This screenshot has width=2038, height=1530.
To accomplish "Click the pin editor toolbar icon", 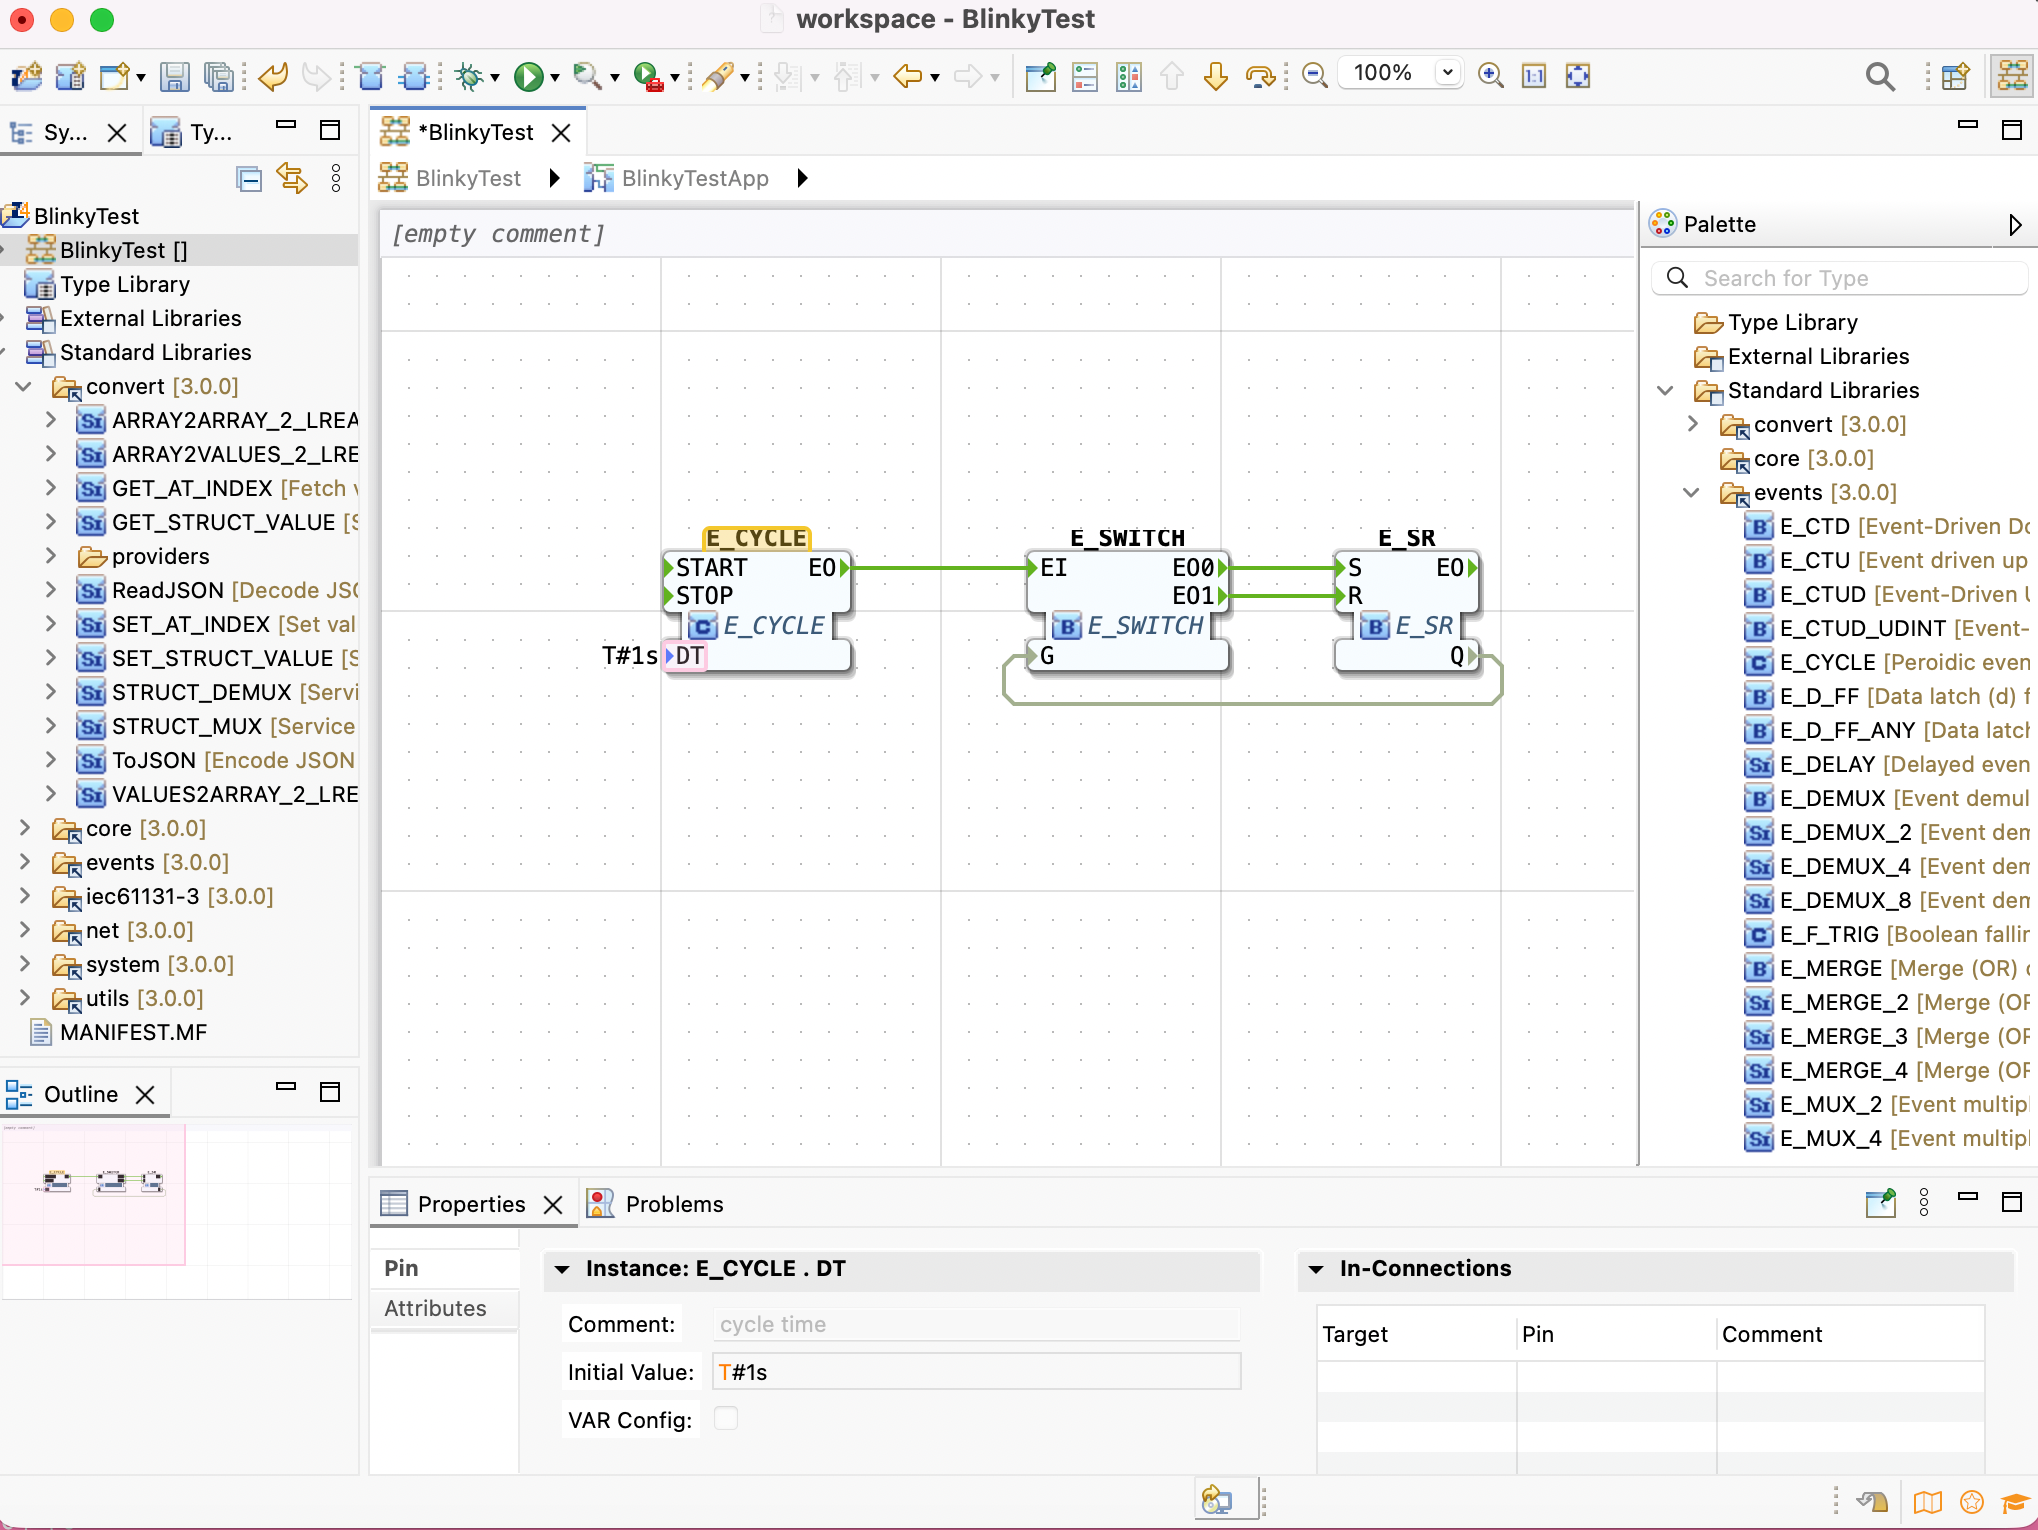I will coord(1041,76).
